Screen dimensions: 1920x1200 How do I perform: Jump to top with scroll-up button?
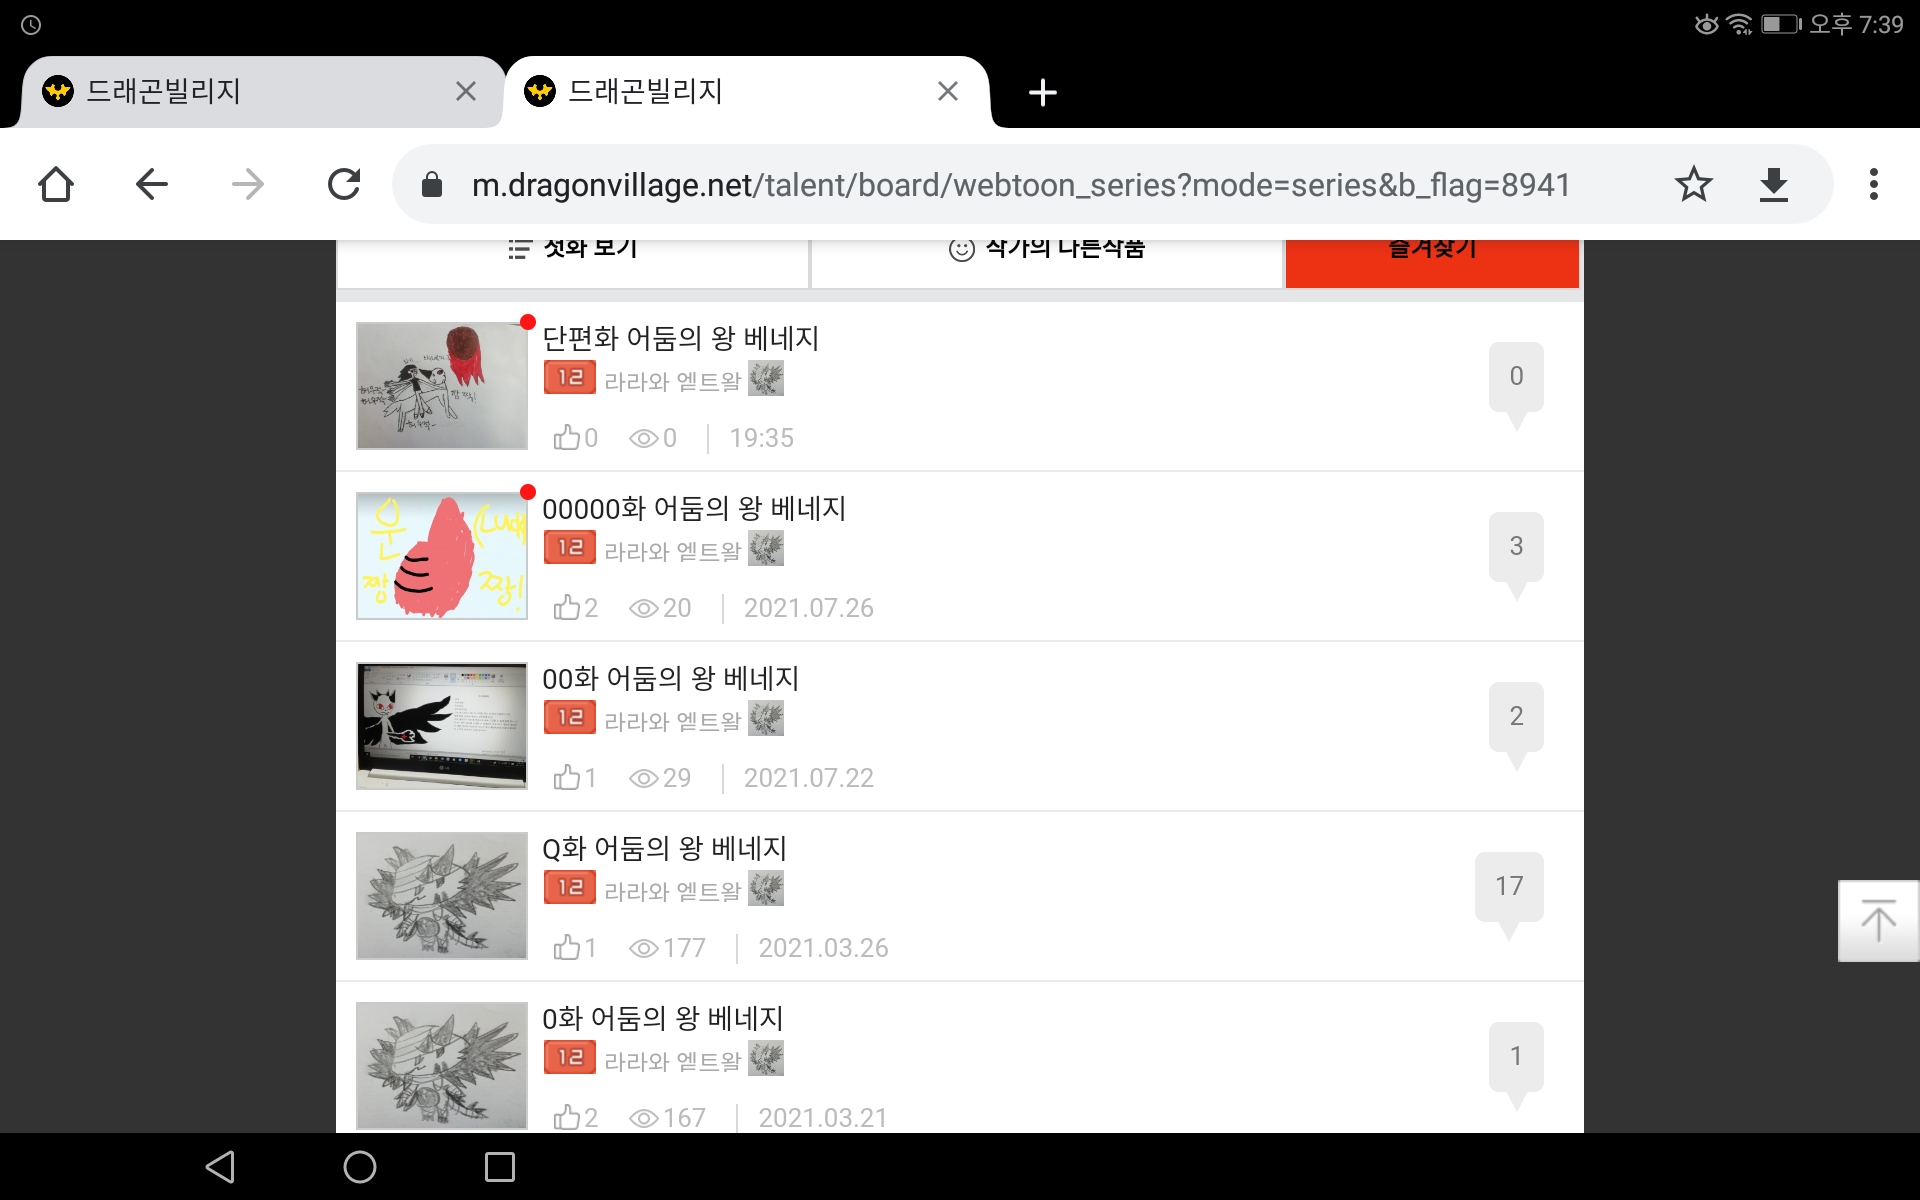pyautogui.click(x=1878, y=921)
